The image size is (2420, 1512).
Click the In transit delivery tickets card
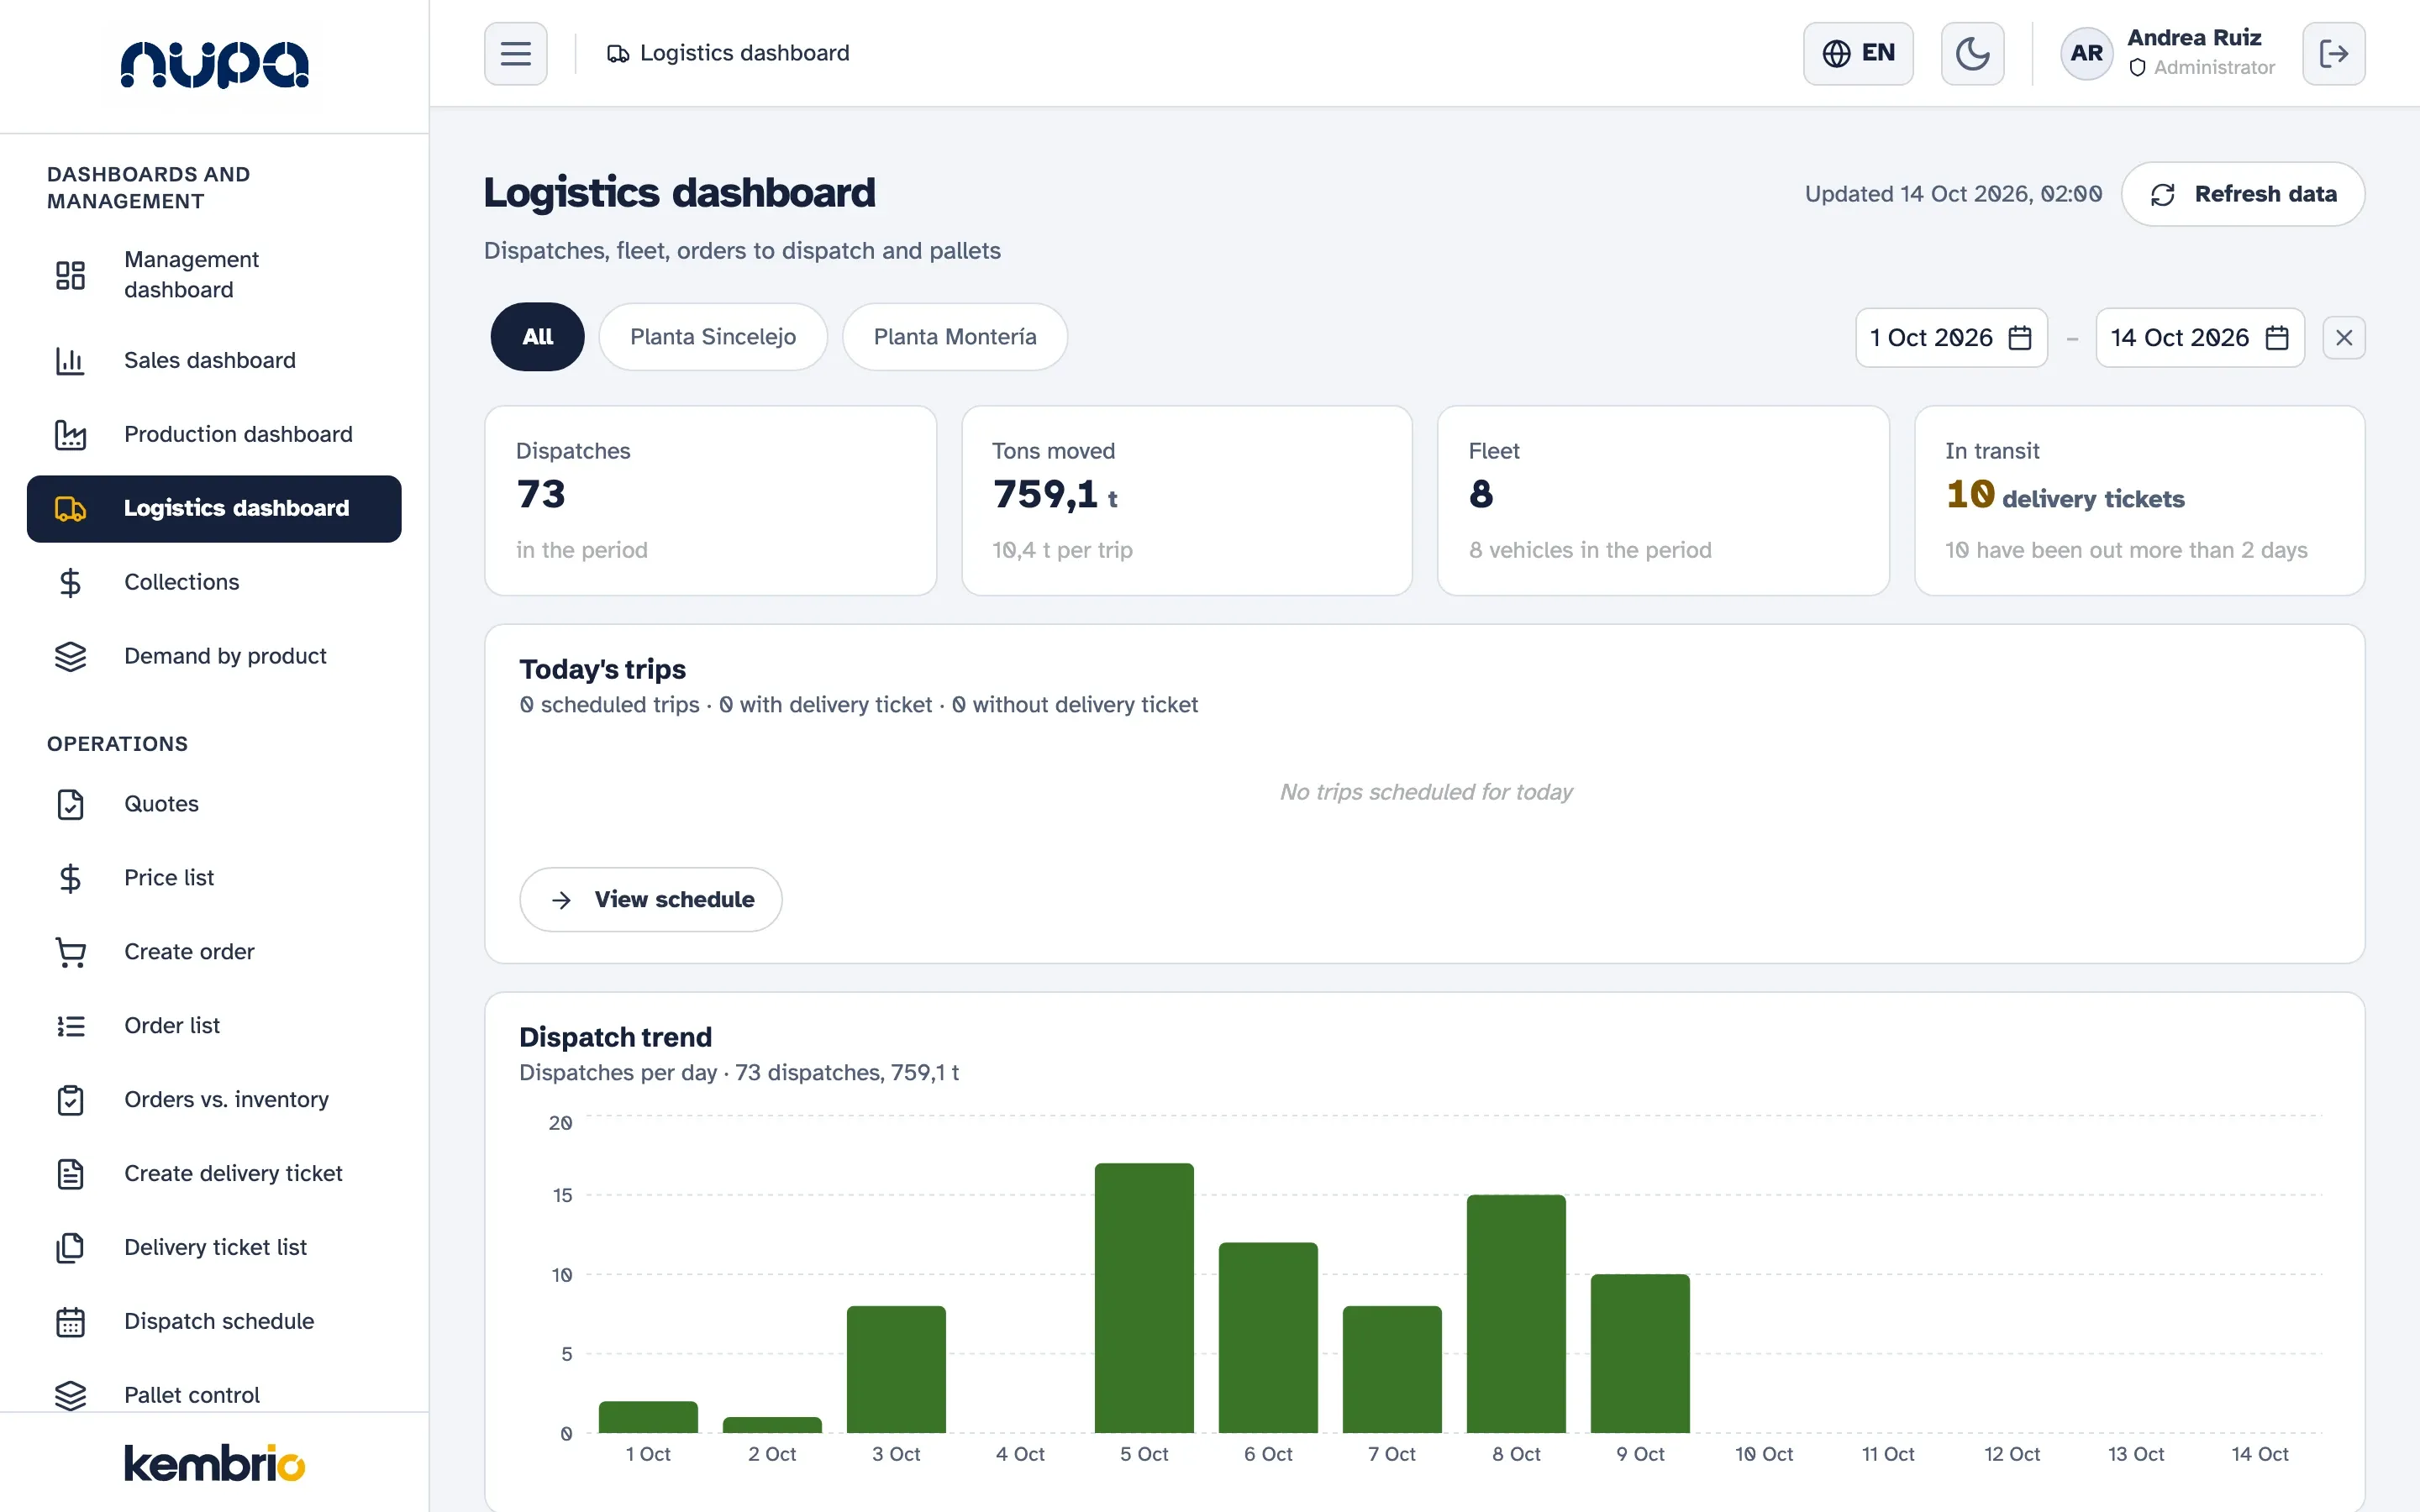pyautogui.click(x=2139, y=500)
